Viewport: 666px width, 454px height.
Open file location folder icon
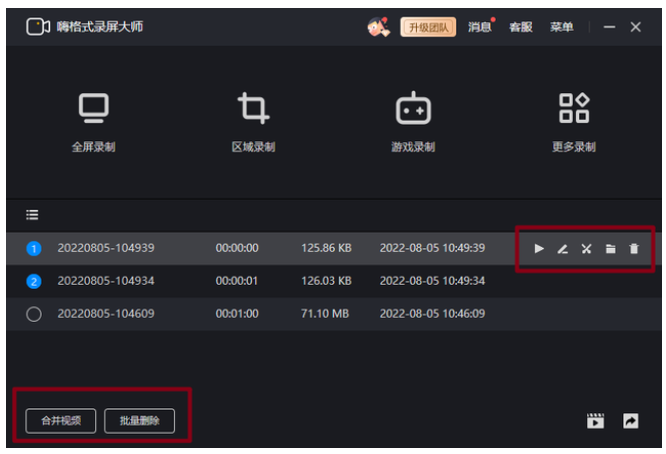pos(610,249)
